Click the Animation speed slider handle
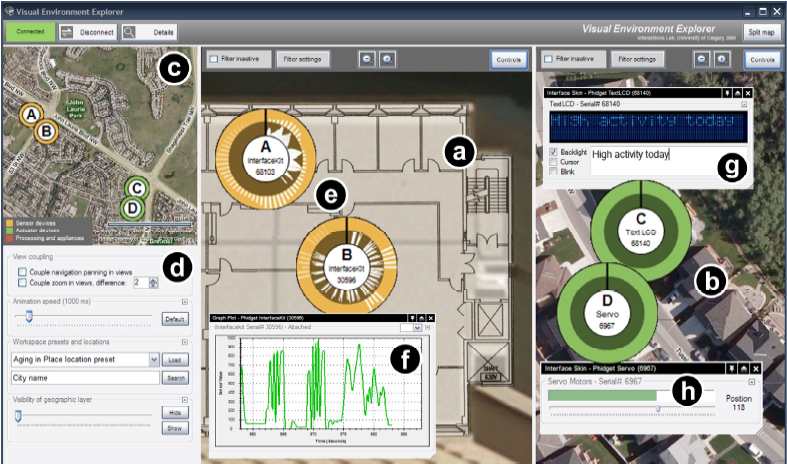This screenshot has width=787, height=464. (x=29, y=316)
